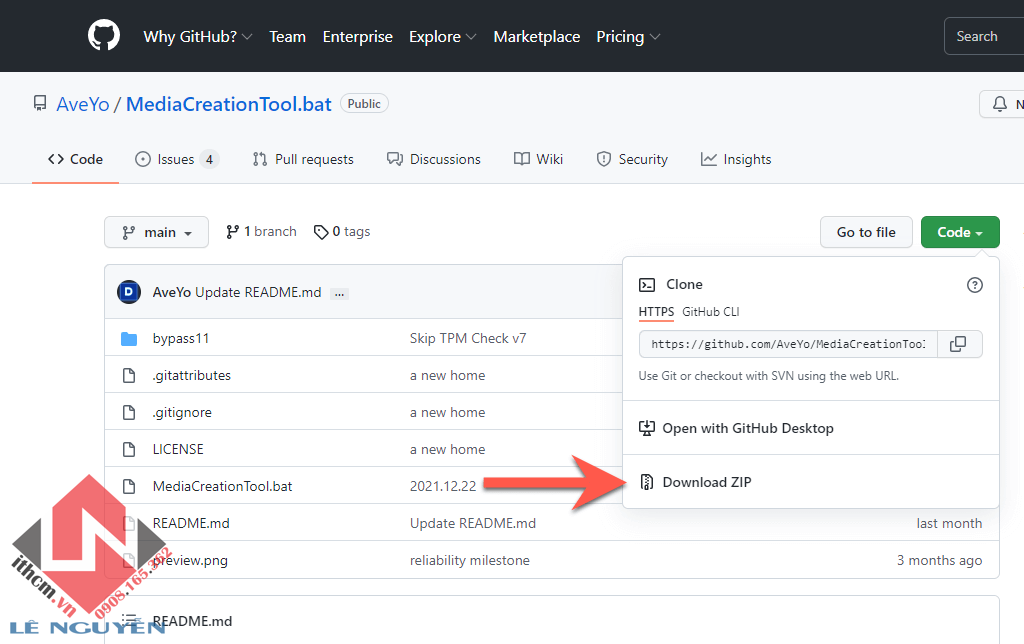
Task: Click the Public repository badge
Action: (364, 104)
